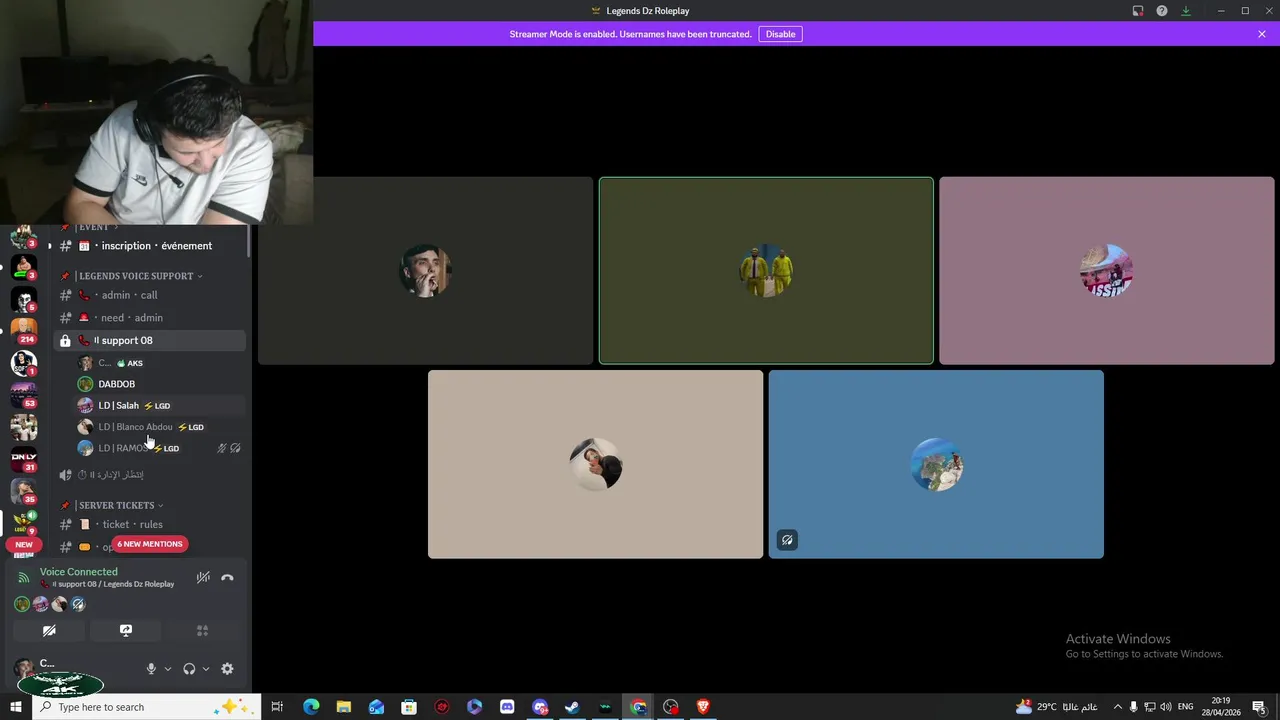
Task: Turn on camera in voice panel
Action: pyautogui.click(x=49, y=630)
